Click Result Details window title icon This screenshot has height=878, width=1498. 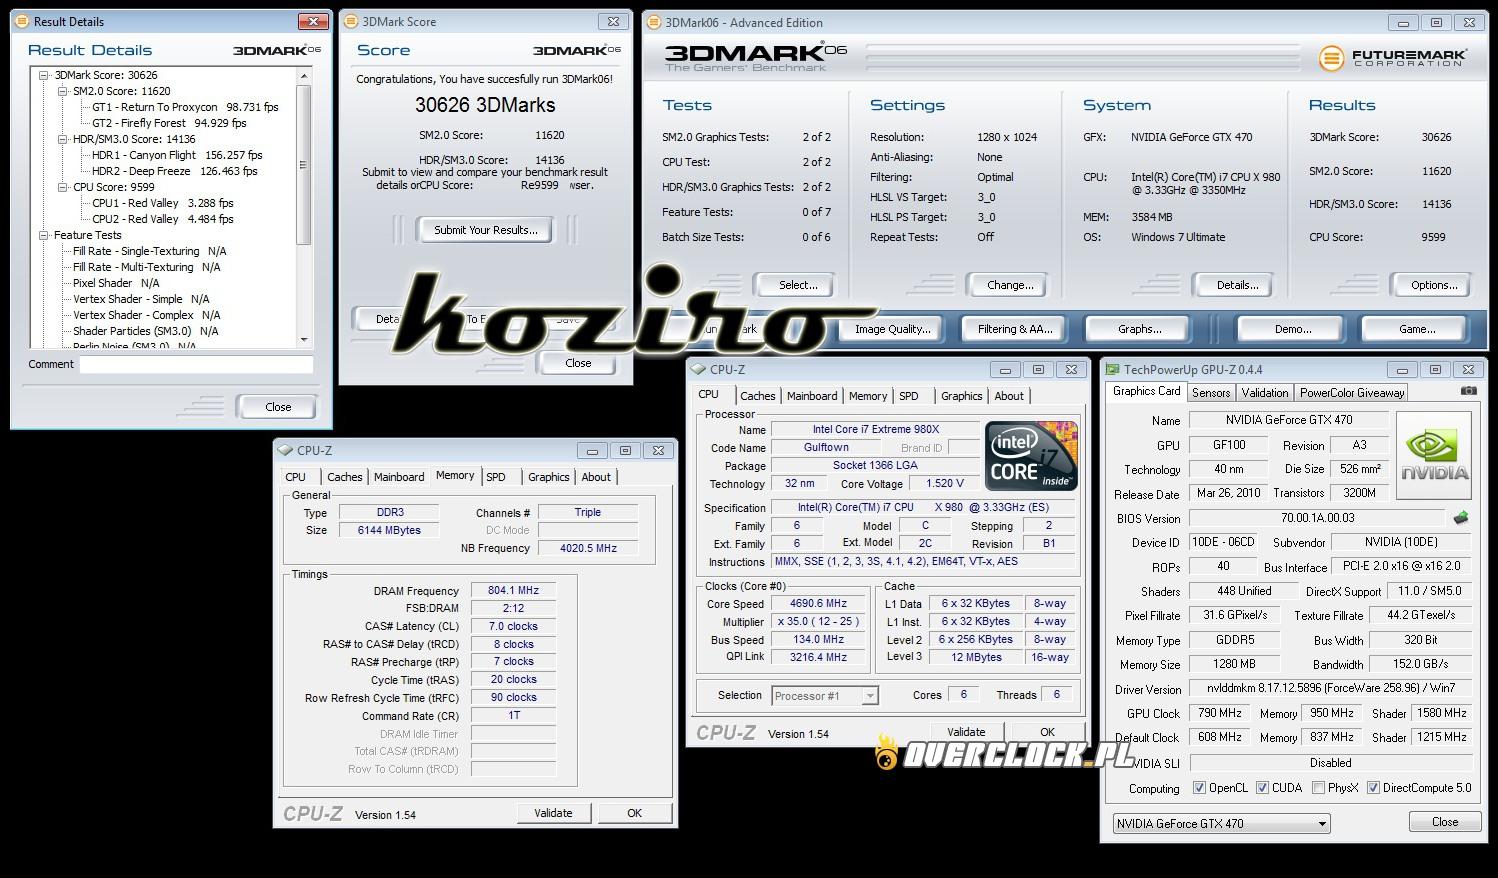pos(22,21)
